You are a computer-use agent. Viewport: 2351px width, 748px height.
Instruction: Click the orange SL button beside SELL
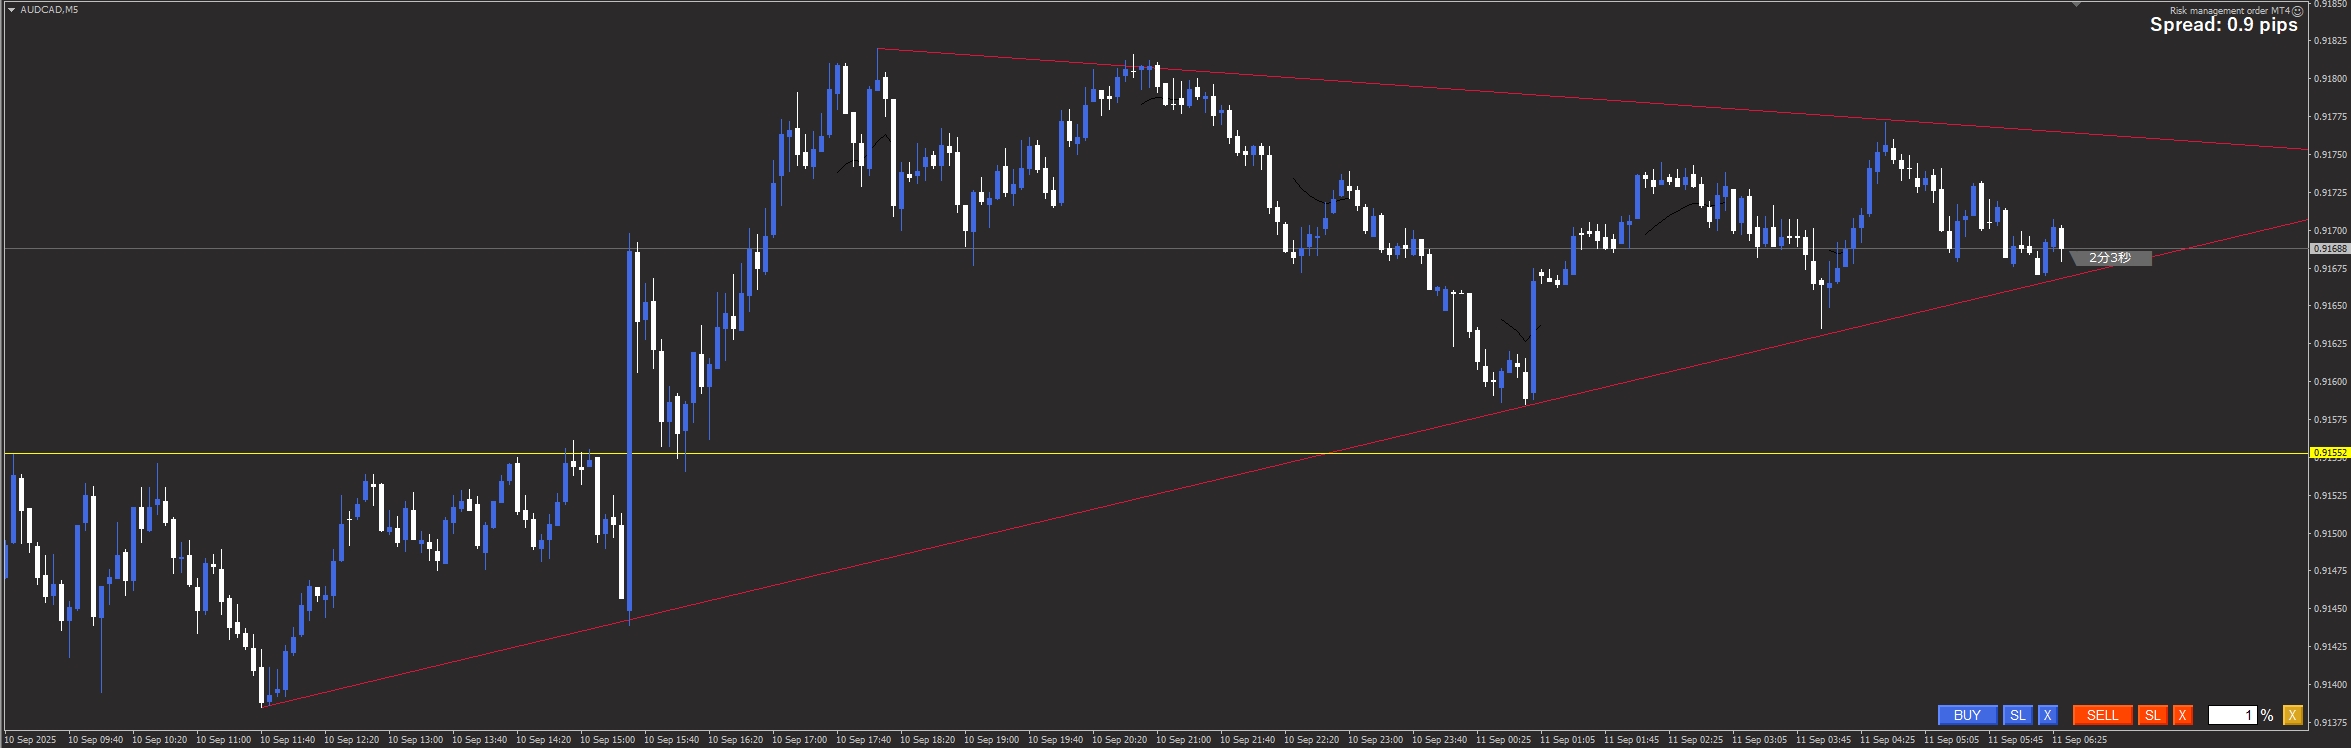pos(2152,715)
